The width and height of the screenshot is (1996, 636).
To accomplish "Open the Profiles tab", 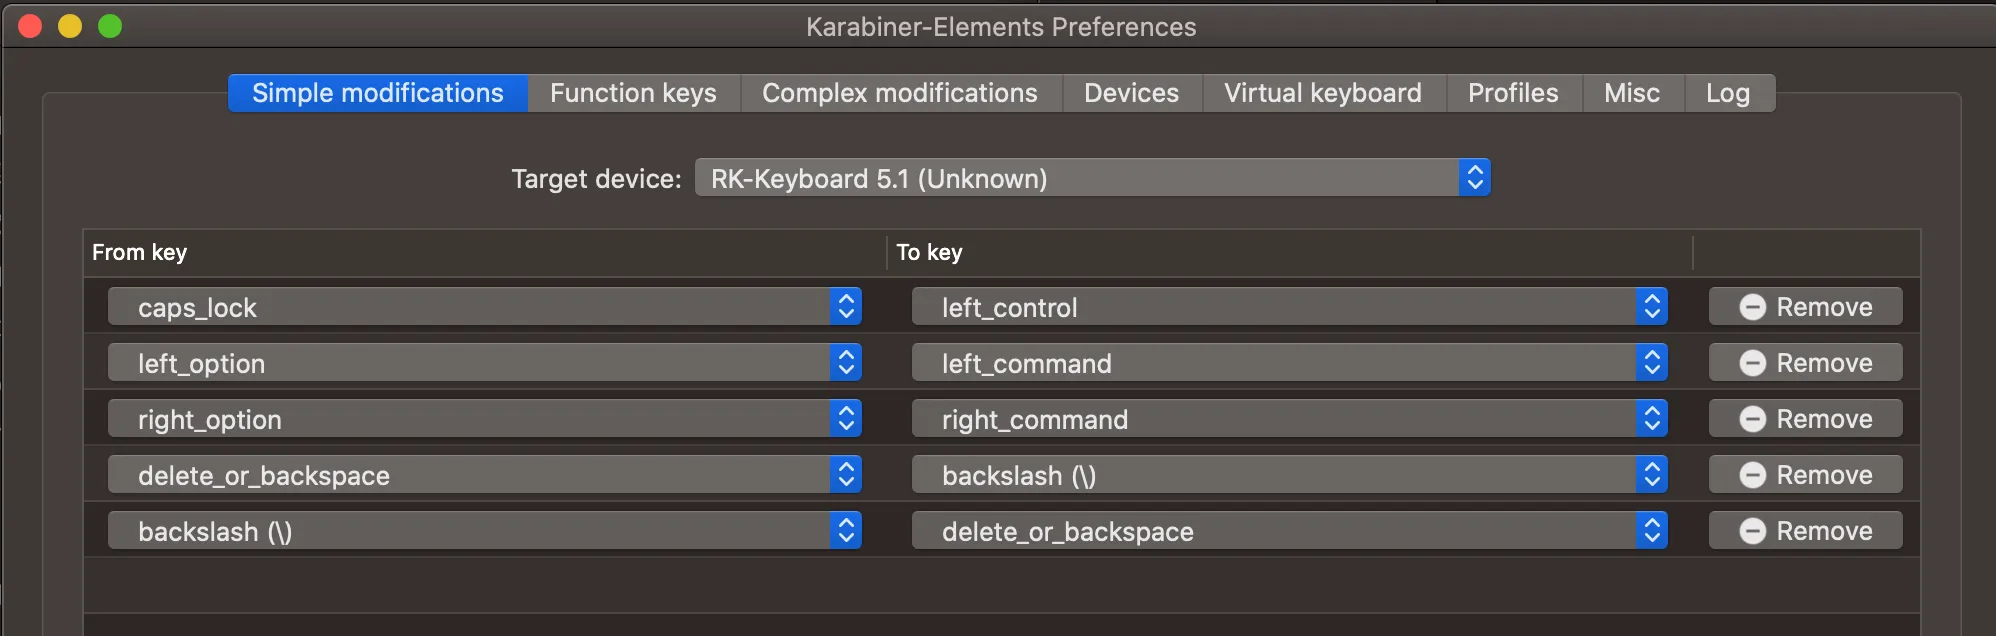I will pos(1513,93).
